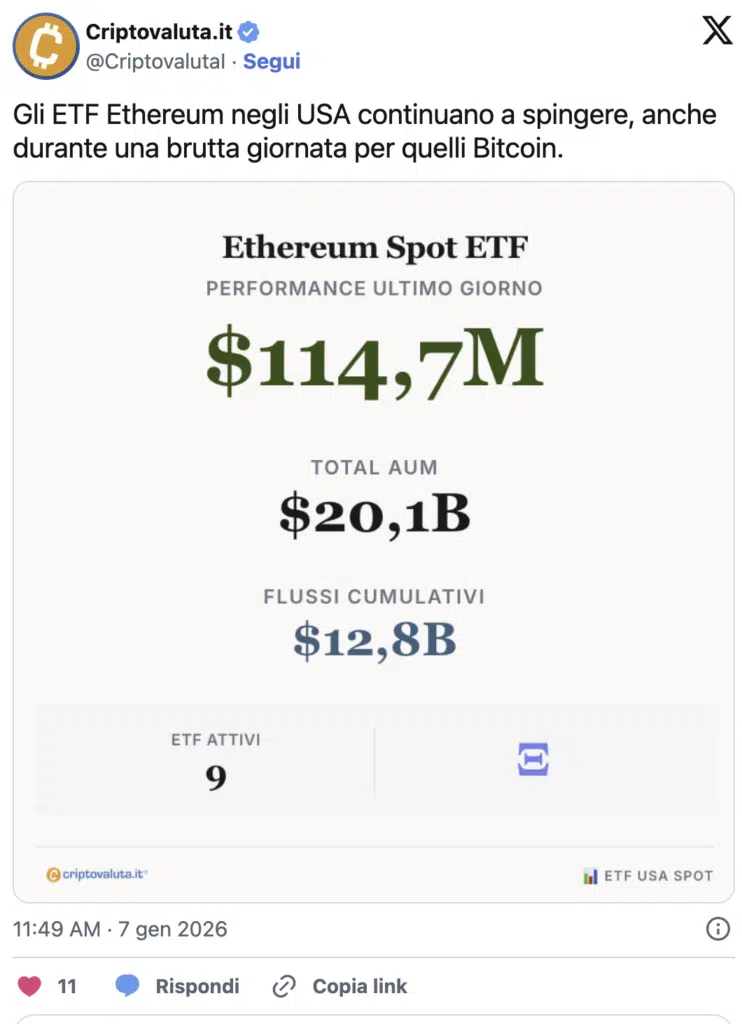Open the @Criptovalutal handle link

pos(155,61)
